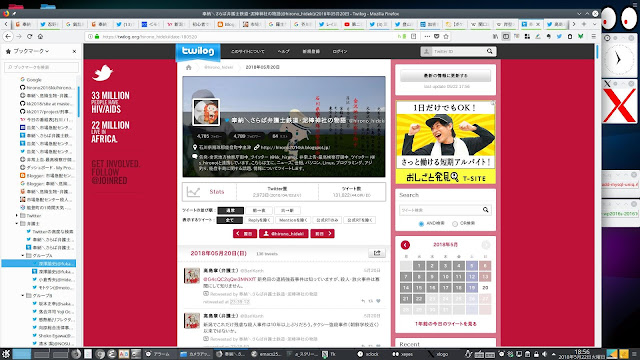
Task: Click the xclock taskbar entry
Action: 368,354
